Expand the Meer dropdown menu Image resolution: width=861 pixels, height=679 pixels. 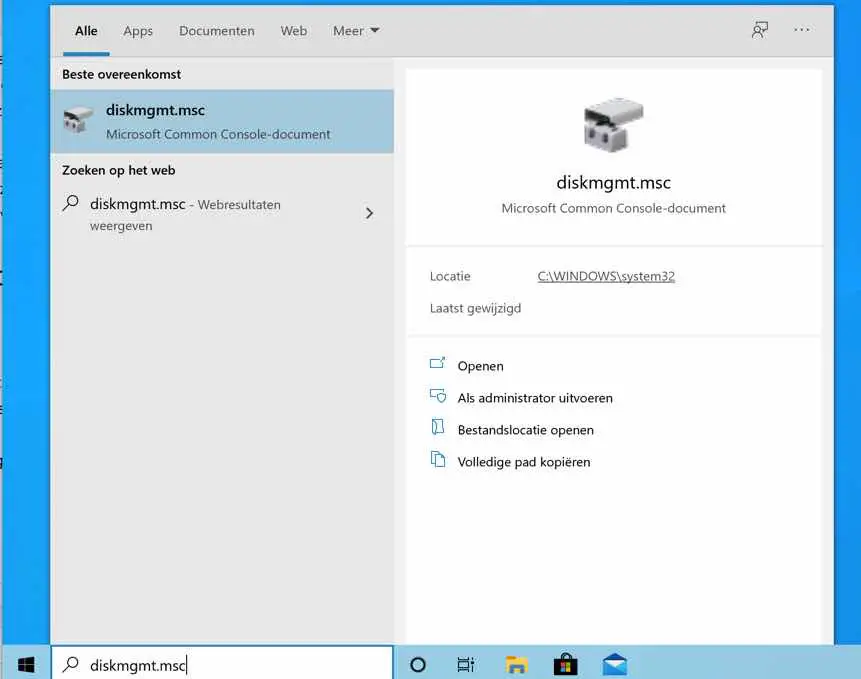pos(356,31)
